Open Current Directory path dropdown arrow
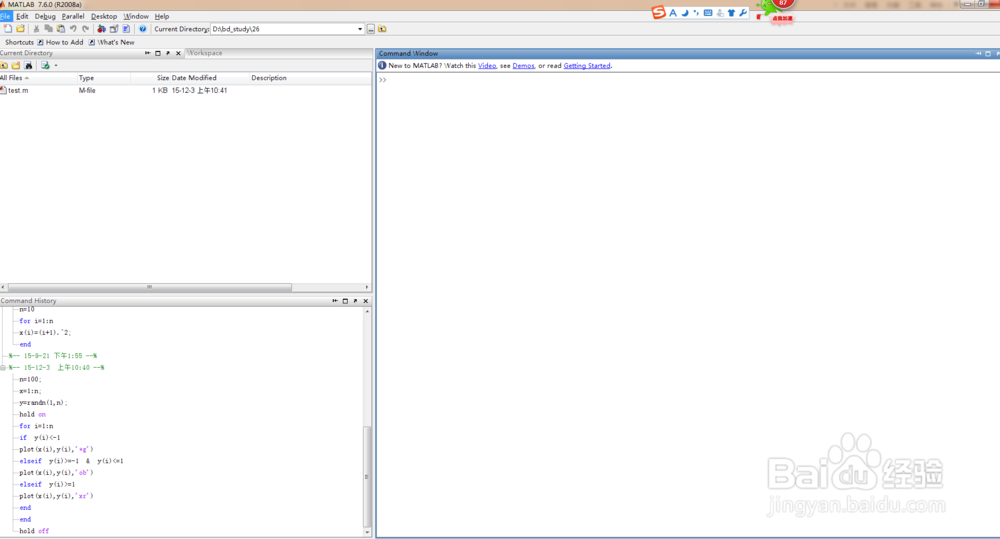1000x539 pixels. click(360, 29)
